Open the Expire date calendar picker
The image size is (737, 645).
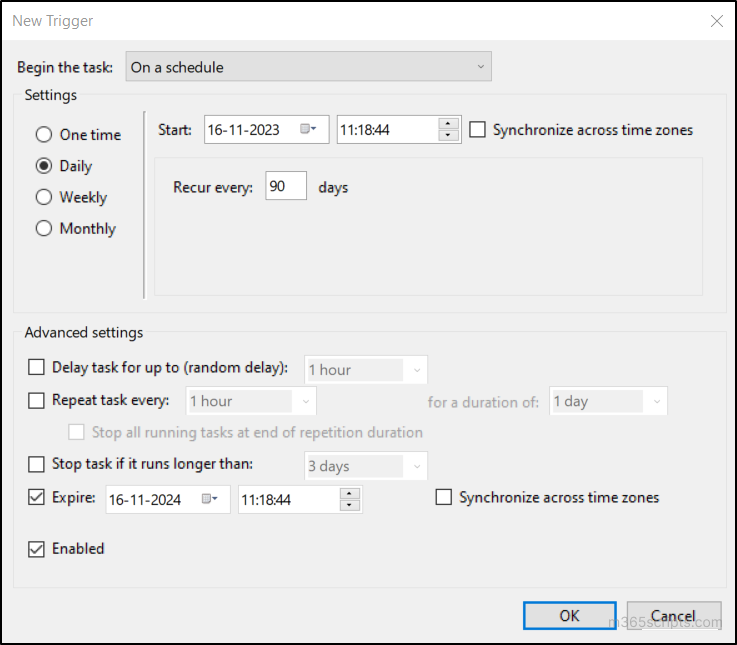click(210, 499)
